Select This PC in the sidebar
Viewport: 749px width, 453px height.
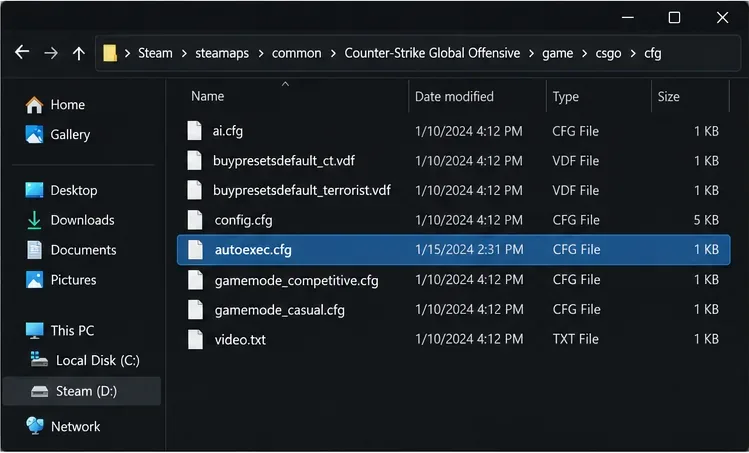tap(60, 331)
